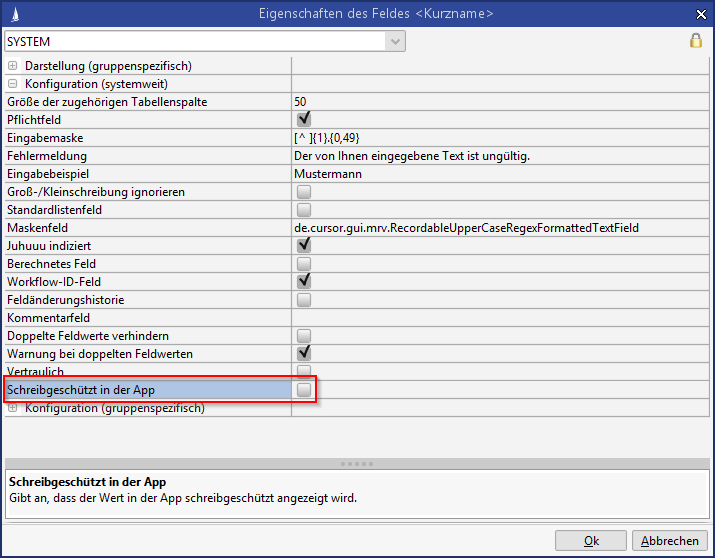Click the splitter handle above description panel
This screenshot has height=558, width=715.
(357, 464)
